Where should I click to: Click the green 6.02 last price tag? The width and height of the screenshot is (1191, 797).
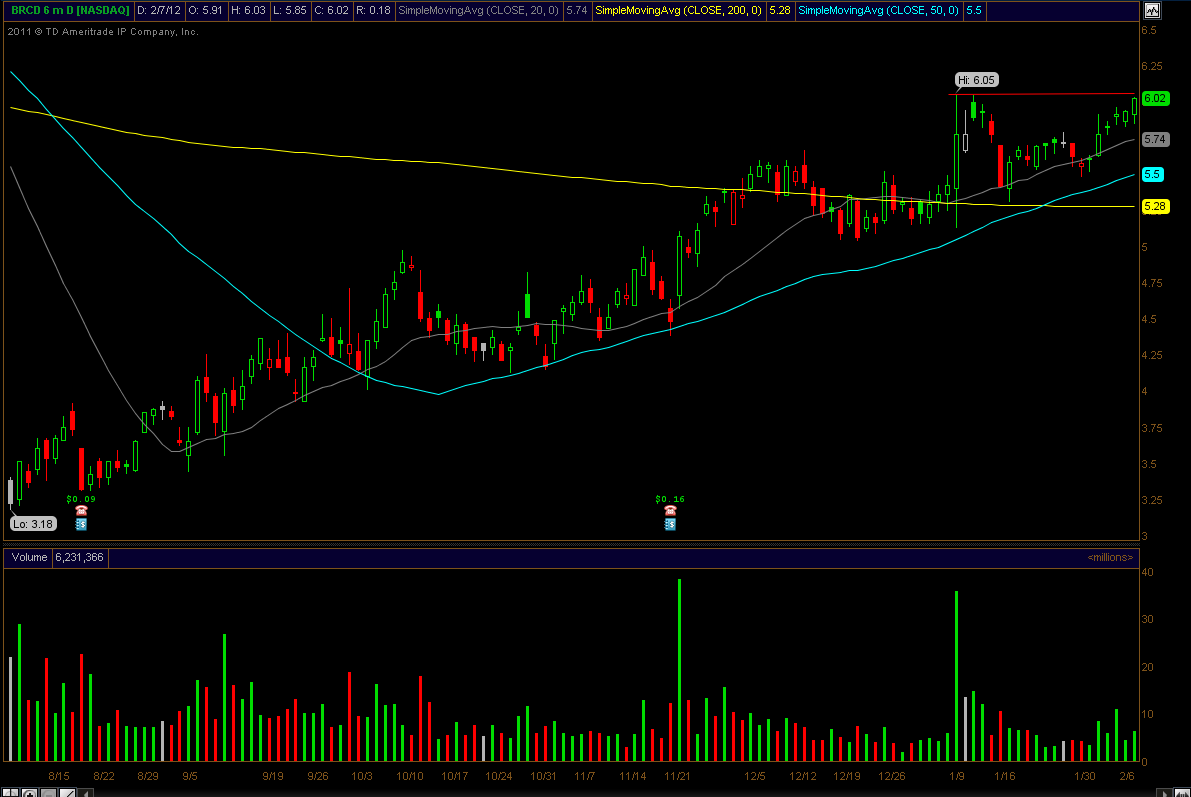tap(1155, 98)
